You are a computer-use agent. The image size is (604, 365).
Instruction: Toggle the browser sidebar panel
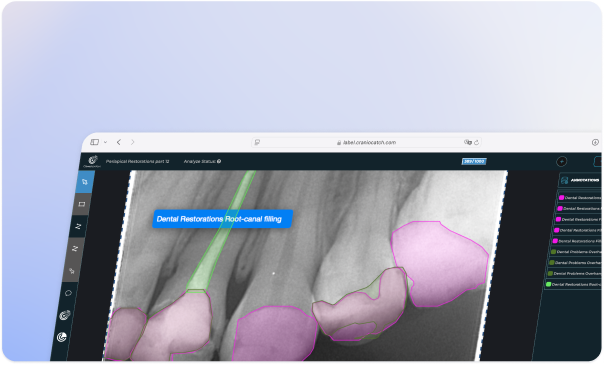(95, 142)
